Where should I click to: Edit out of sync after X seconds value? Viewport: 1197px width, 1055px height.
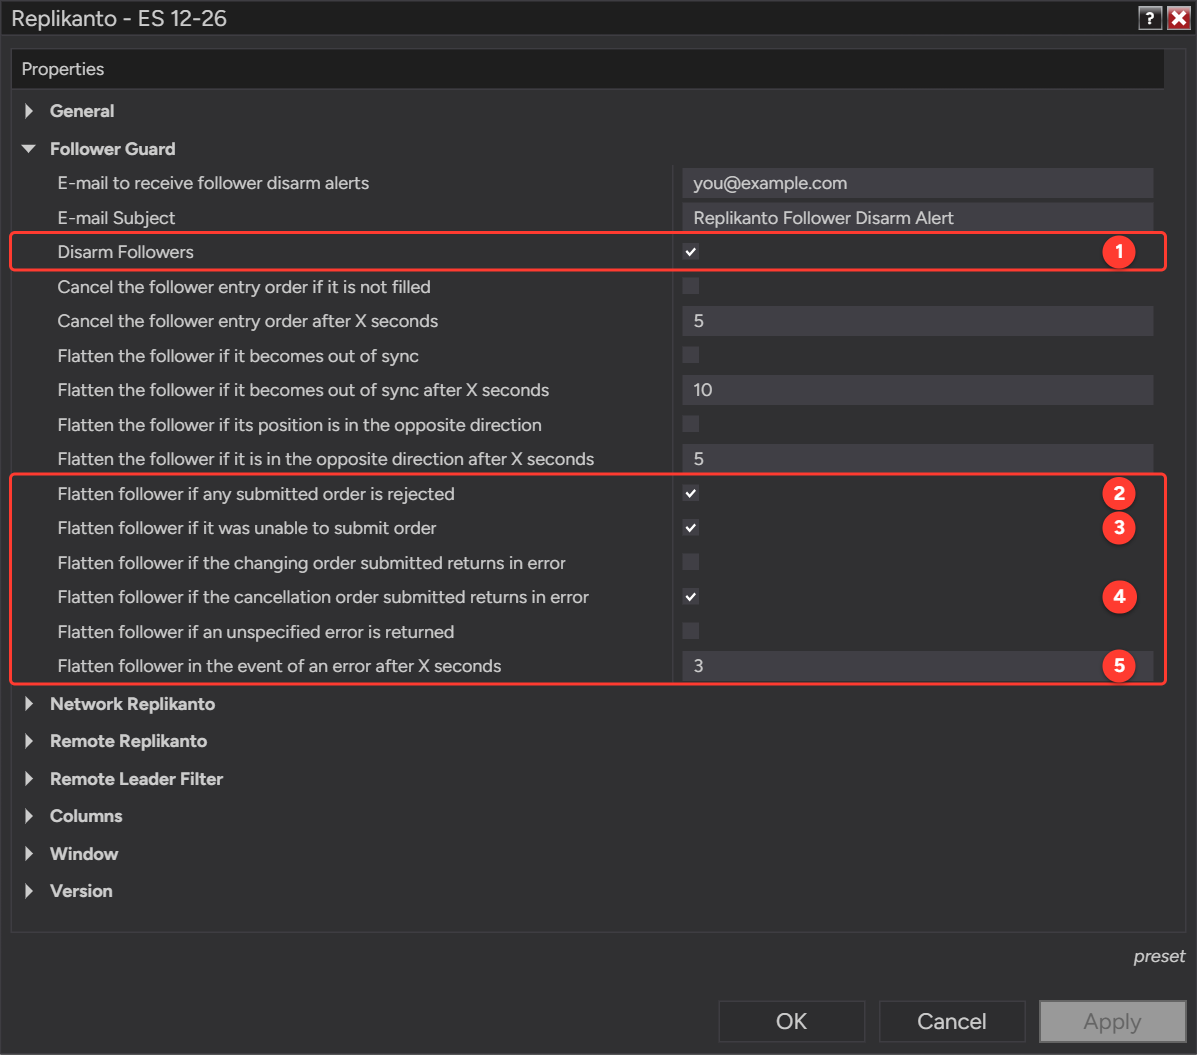click(918, 390)
